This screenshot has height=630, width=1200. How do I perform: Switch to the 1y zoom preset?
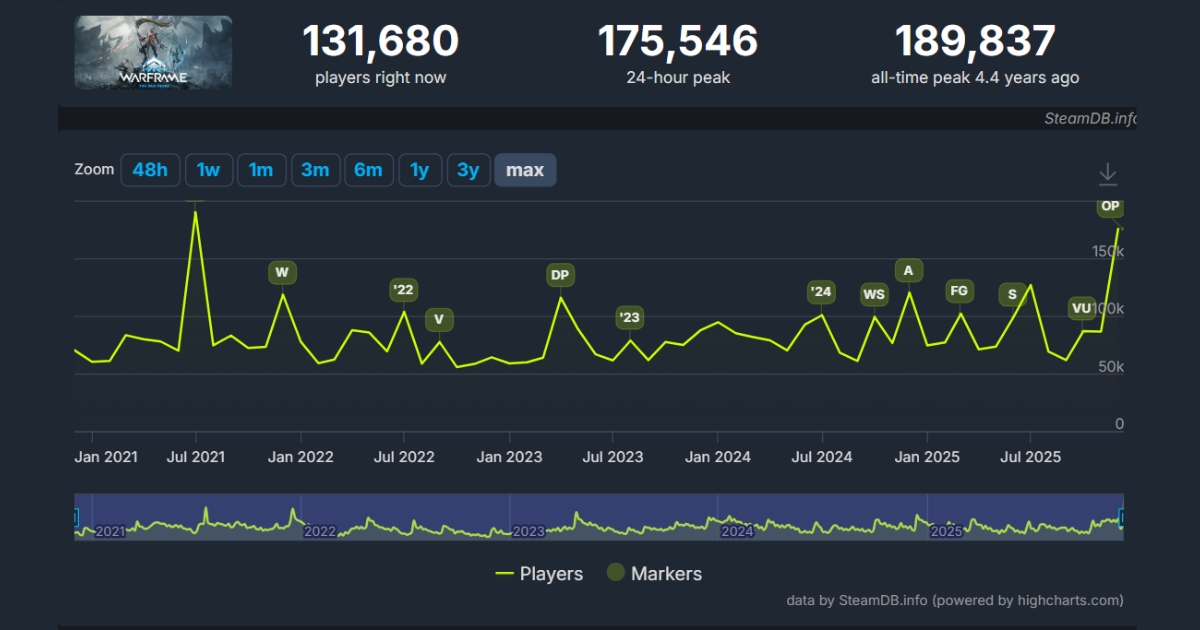[420, 170]
